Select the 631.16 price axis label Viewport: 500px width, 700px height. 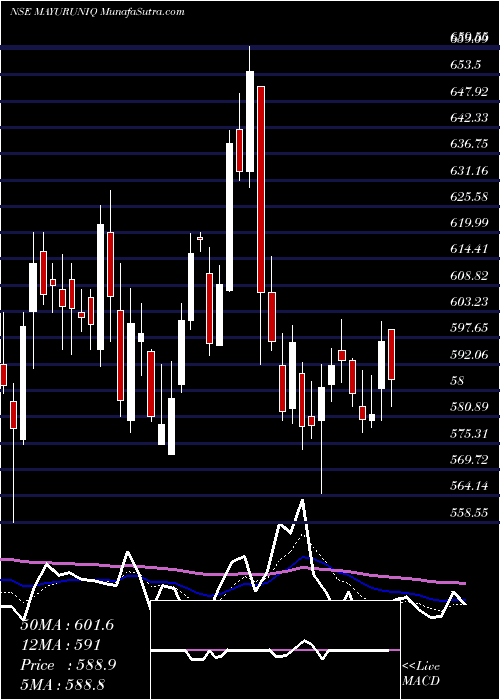[x=470, y=170]
